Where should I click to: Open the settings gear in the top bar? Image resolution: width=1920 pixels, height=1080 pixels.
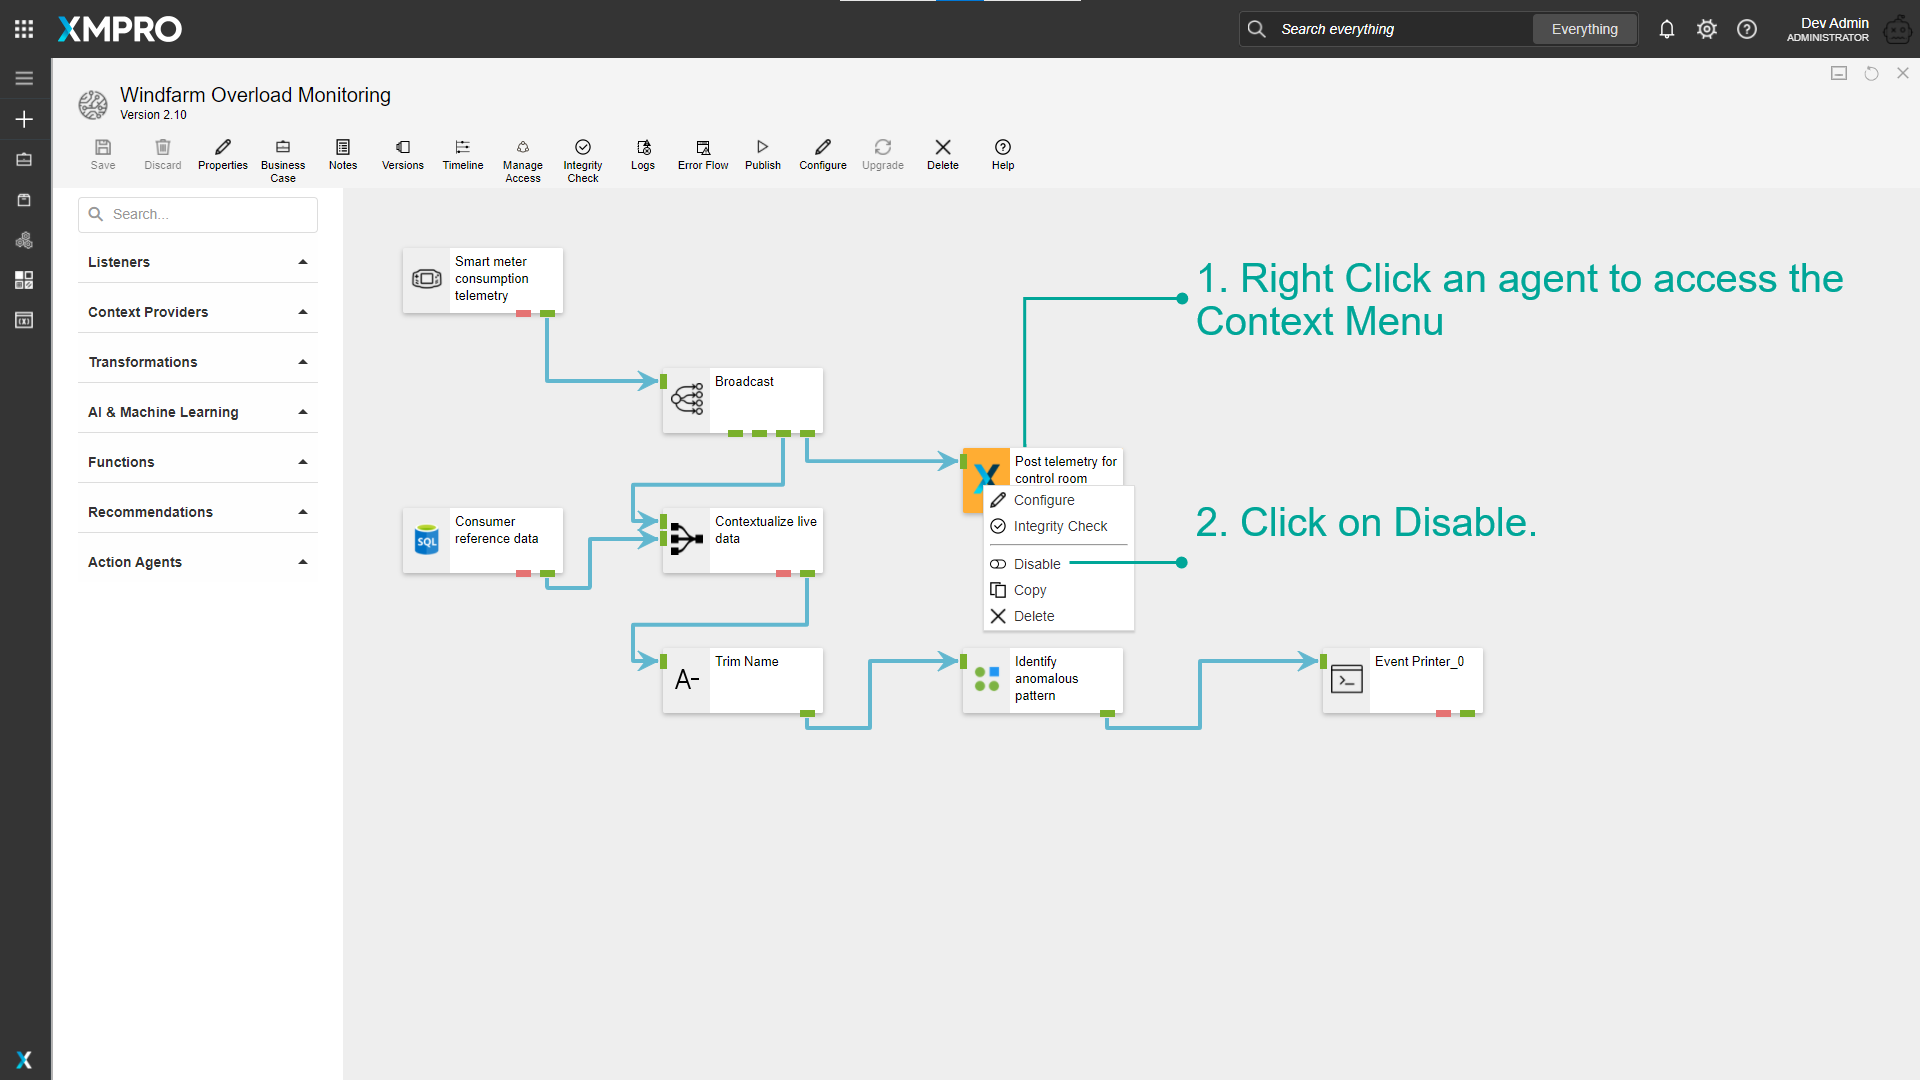(1706, 29)
